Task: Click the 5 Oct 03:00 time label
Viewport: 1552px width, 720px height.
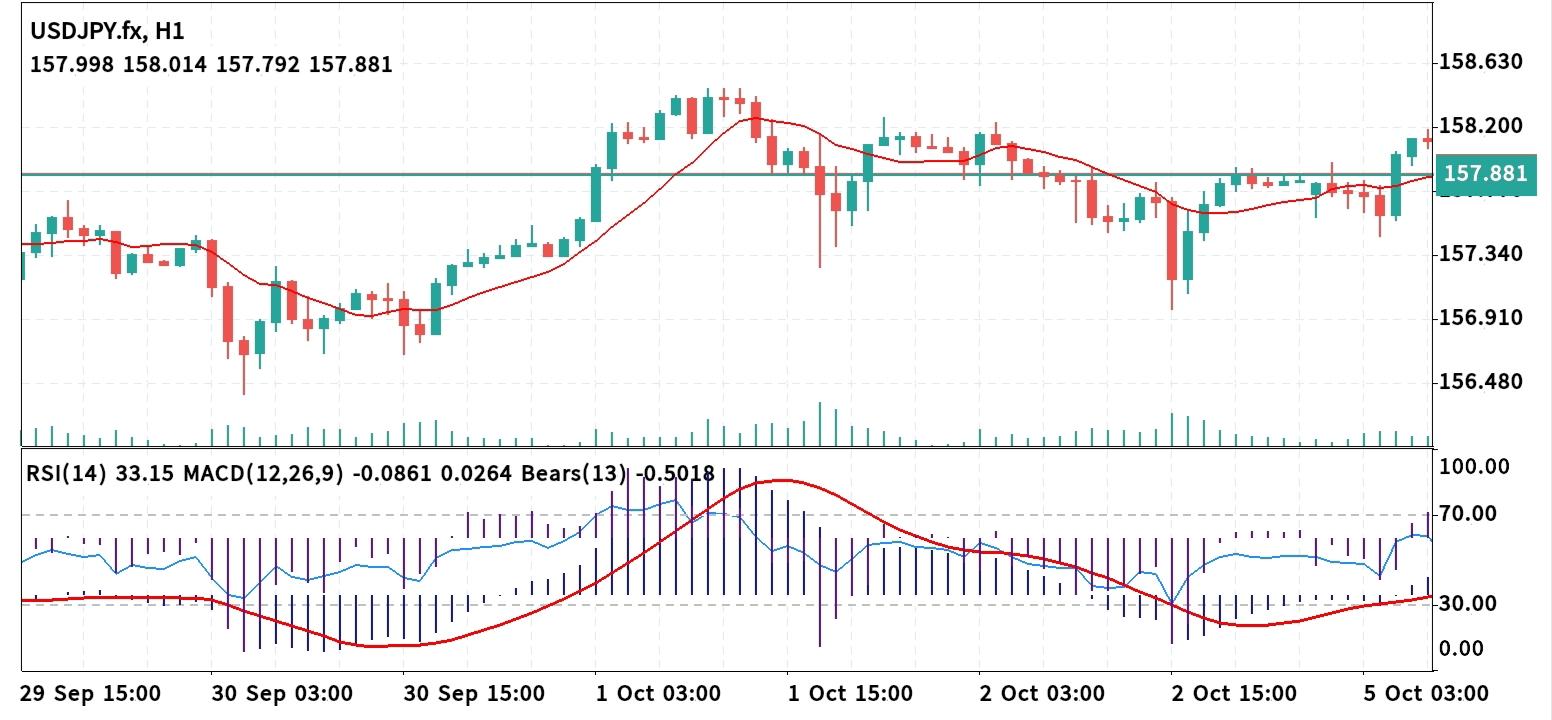Action: click(1426, 693)
